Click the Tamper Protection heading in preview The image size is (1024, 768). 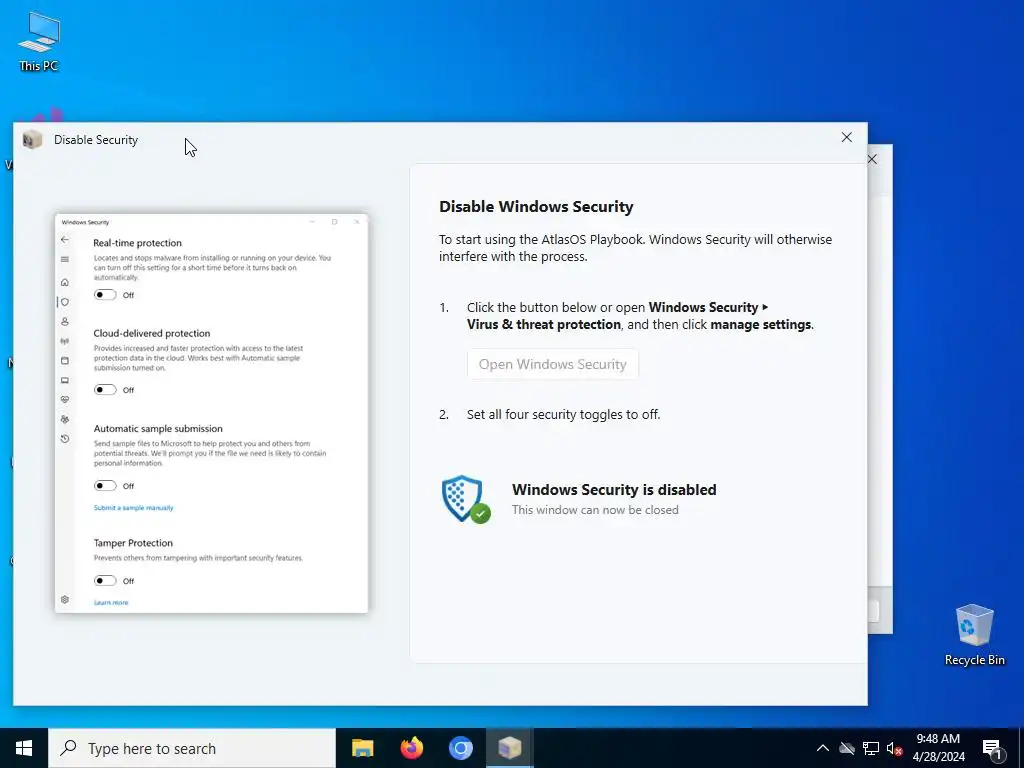coord(133,543)
